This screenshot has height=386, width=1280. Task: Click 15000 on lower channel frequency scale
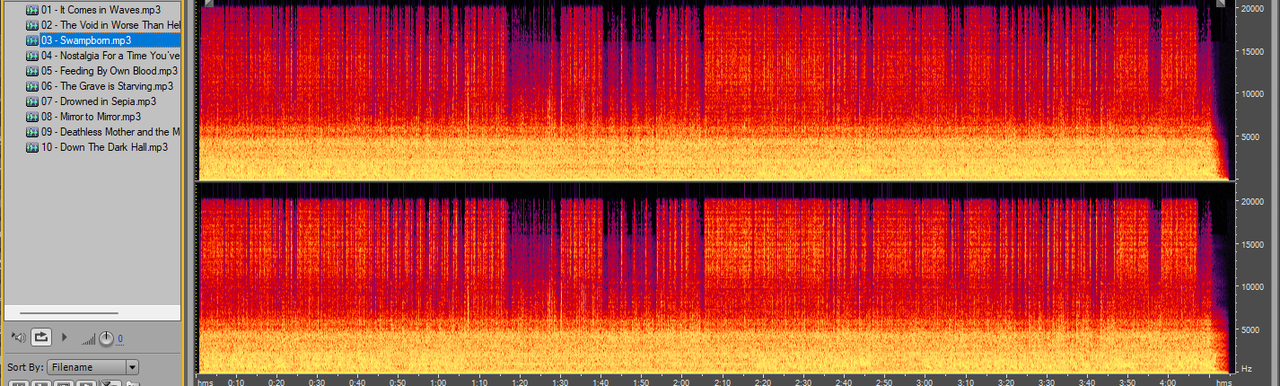(1252, 244)
